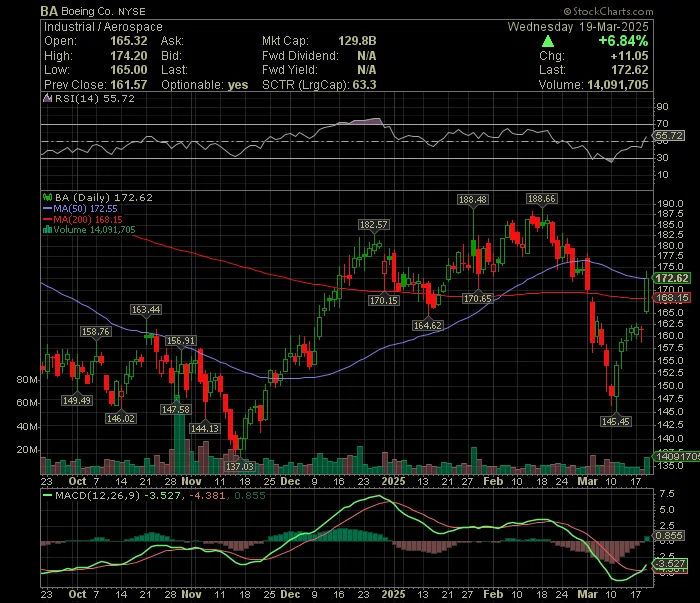Click the Volume value 14,091,705 in header
This screenshot has width=700, height=603.
pyautogui.click(x=617, y=85)
